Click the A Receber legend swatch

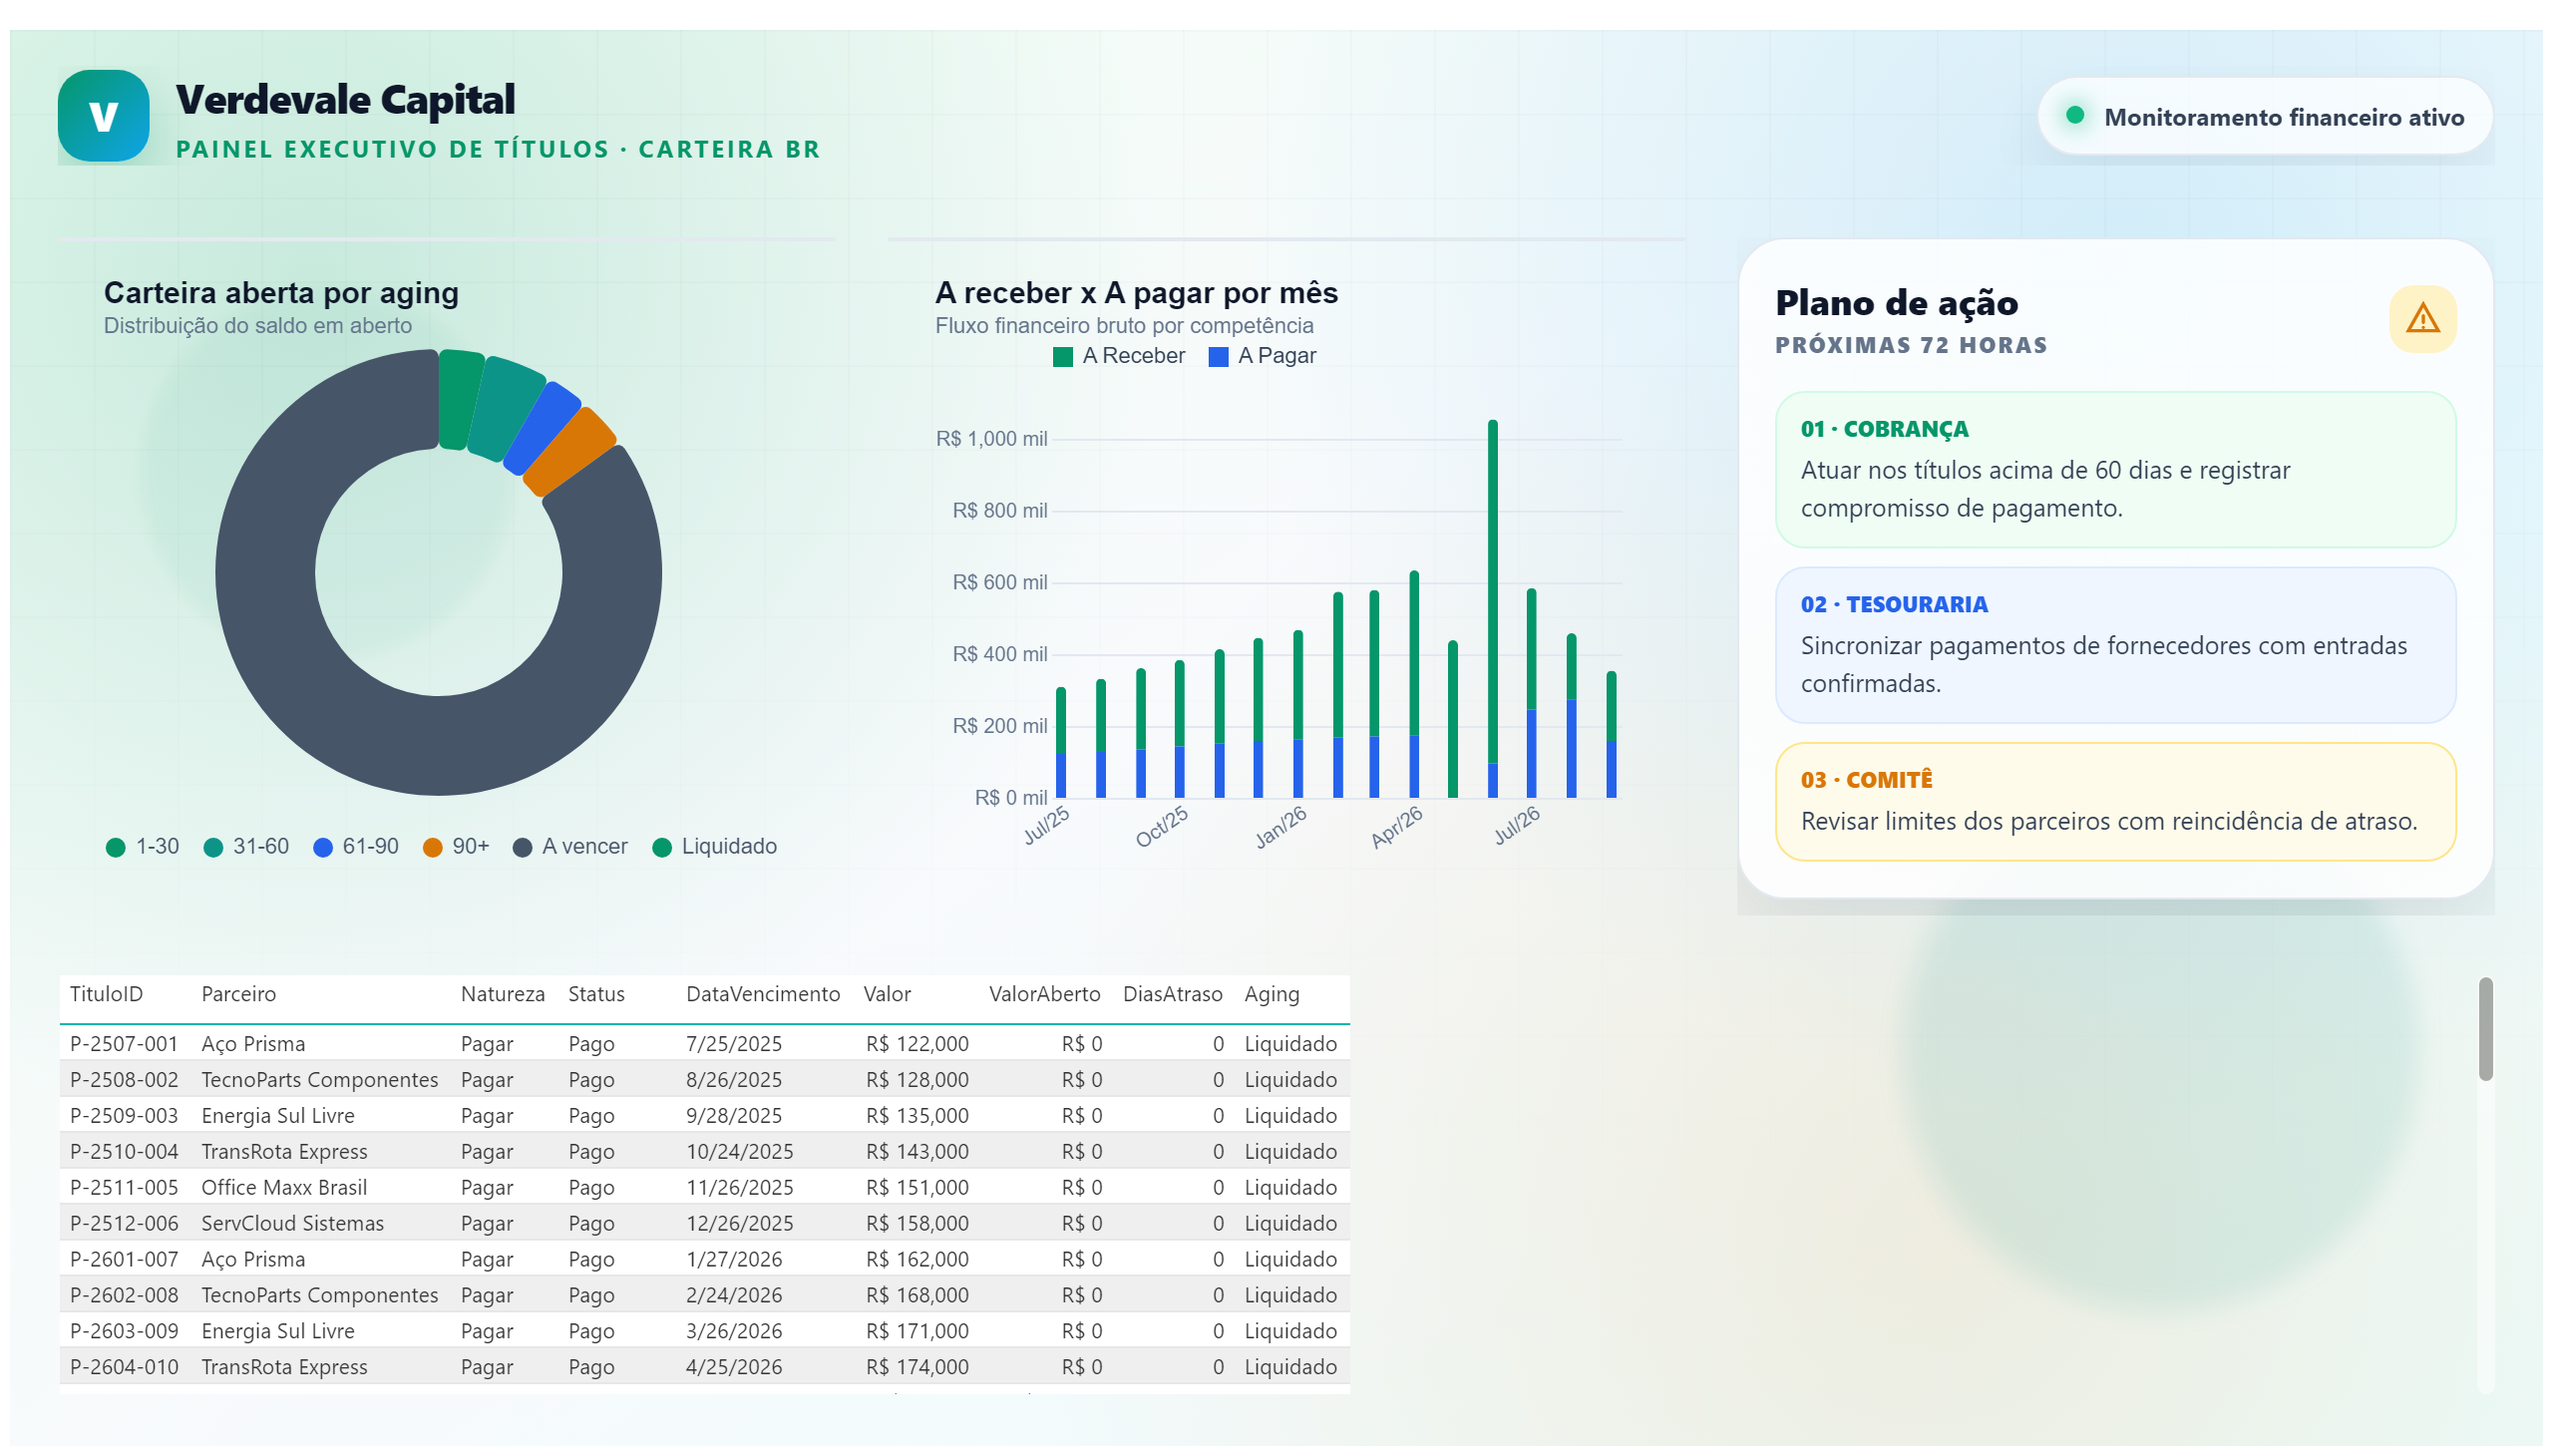tap(1063, 357)
